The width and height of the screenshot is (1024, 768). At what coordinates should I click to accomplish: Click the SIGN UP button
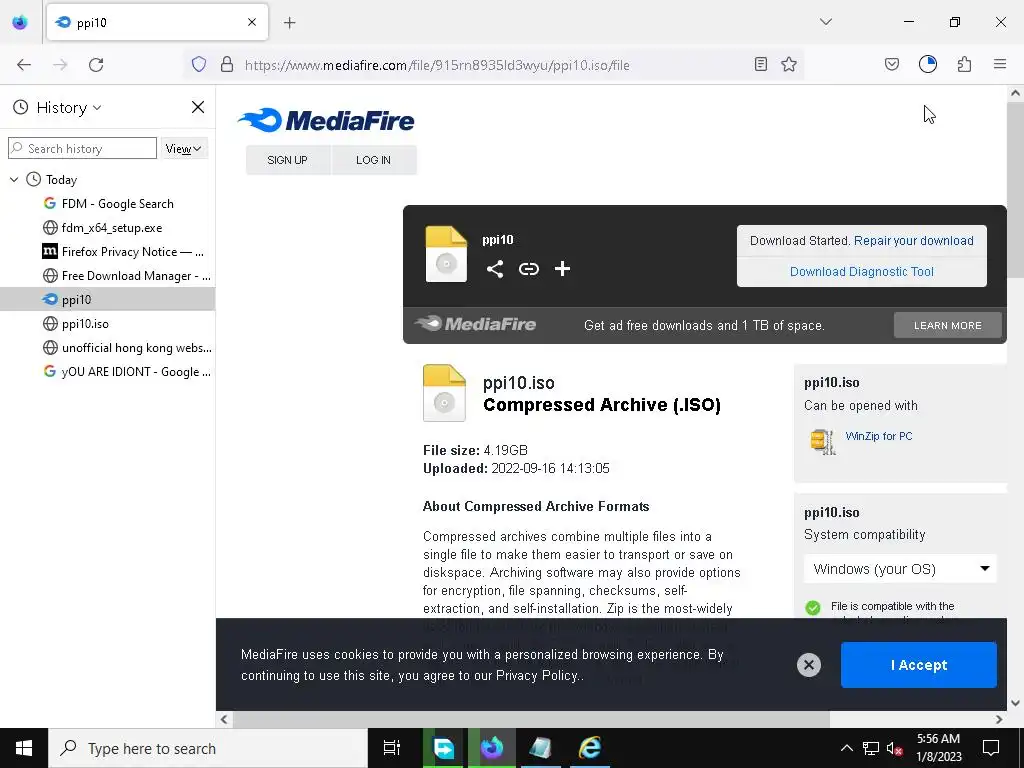pos(287,160)
